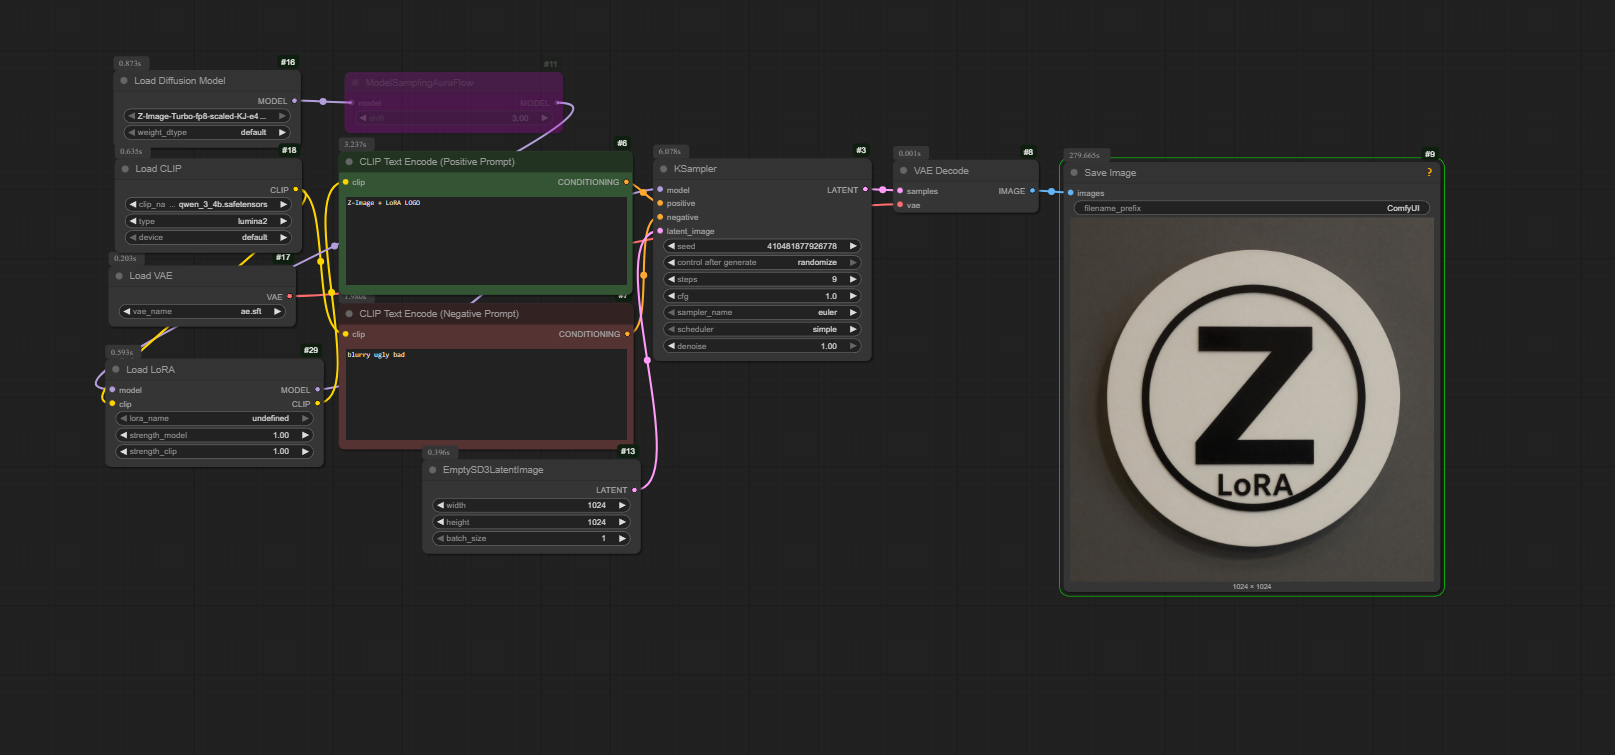Click the orange help icon on Save Image
This screenshot has height=755, width=1615.
[x=1429, y=172]
